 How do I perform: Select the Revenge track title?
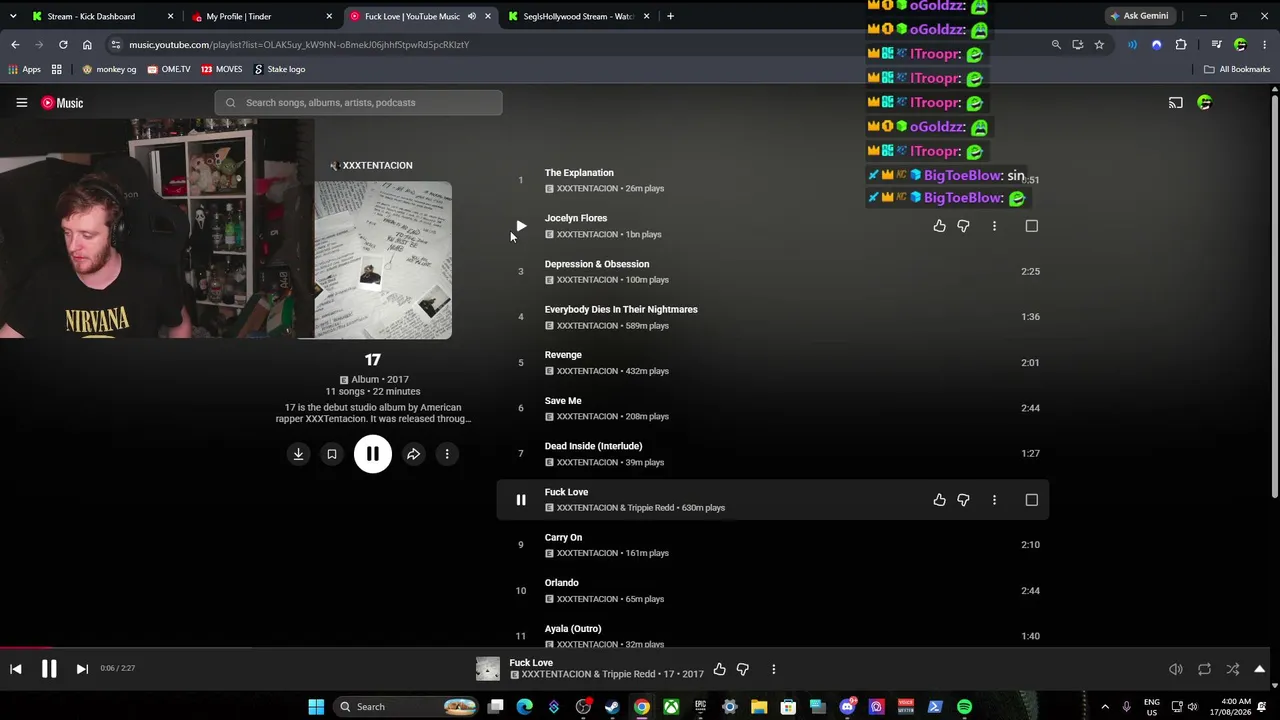563,355
